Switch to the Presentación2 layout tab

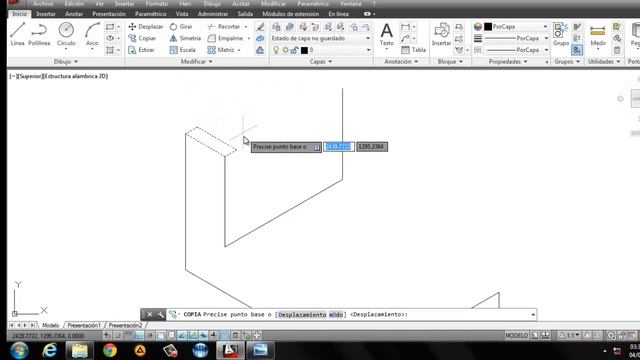click(125, 325)
